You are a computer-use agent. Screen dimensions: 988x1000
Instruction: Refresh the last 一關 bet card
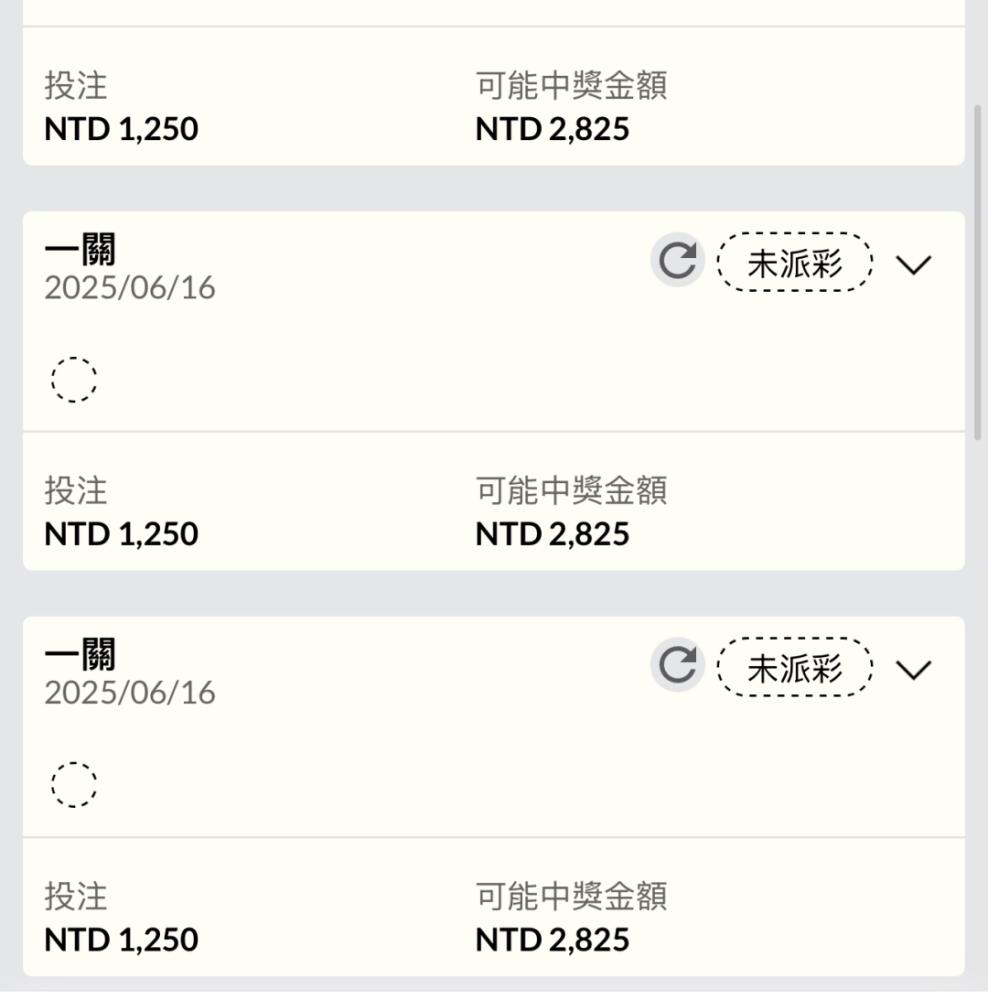[x=677, y=665]
